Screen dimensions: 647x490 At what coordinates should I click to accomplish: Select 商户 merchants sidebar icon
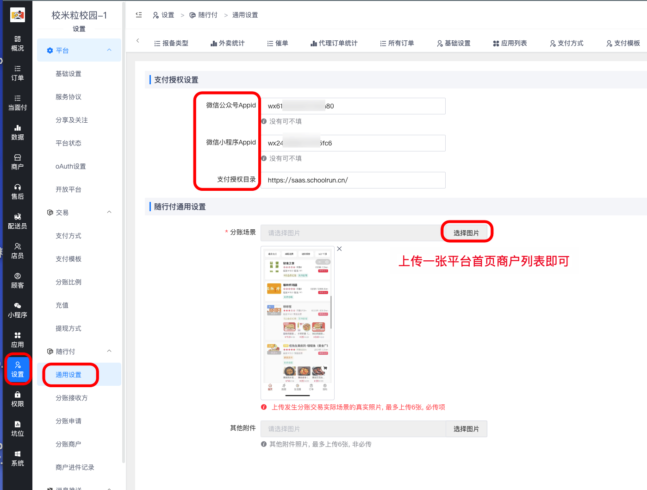[x=17, y=161]
